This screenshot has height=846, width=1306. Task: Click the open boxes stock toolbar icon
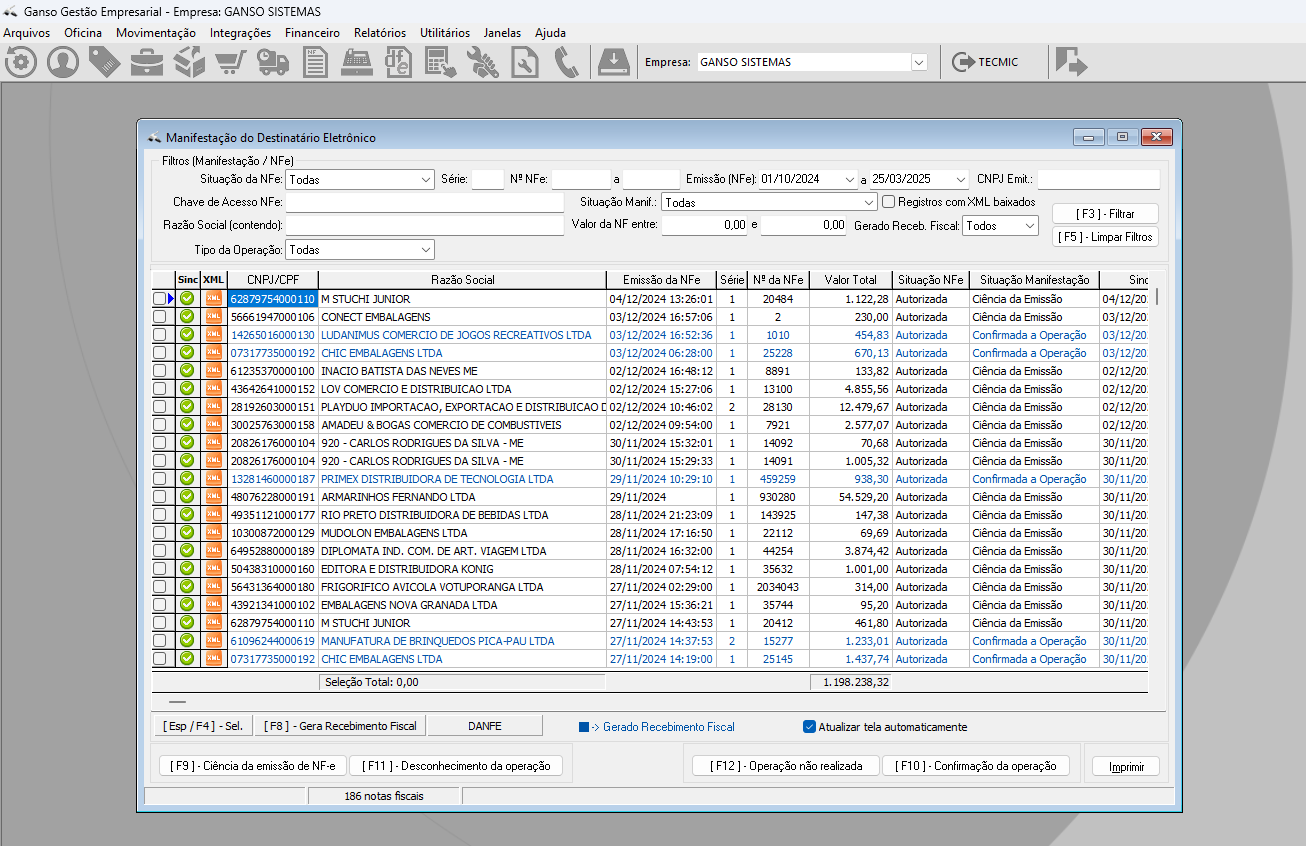tap(189, 62)
